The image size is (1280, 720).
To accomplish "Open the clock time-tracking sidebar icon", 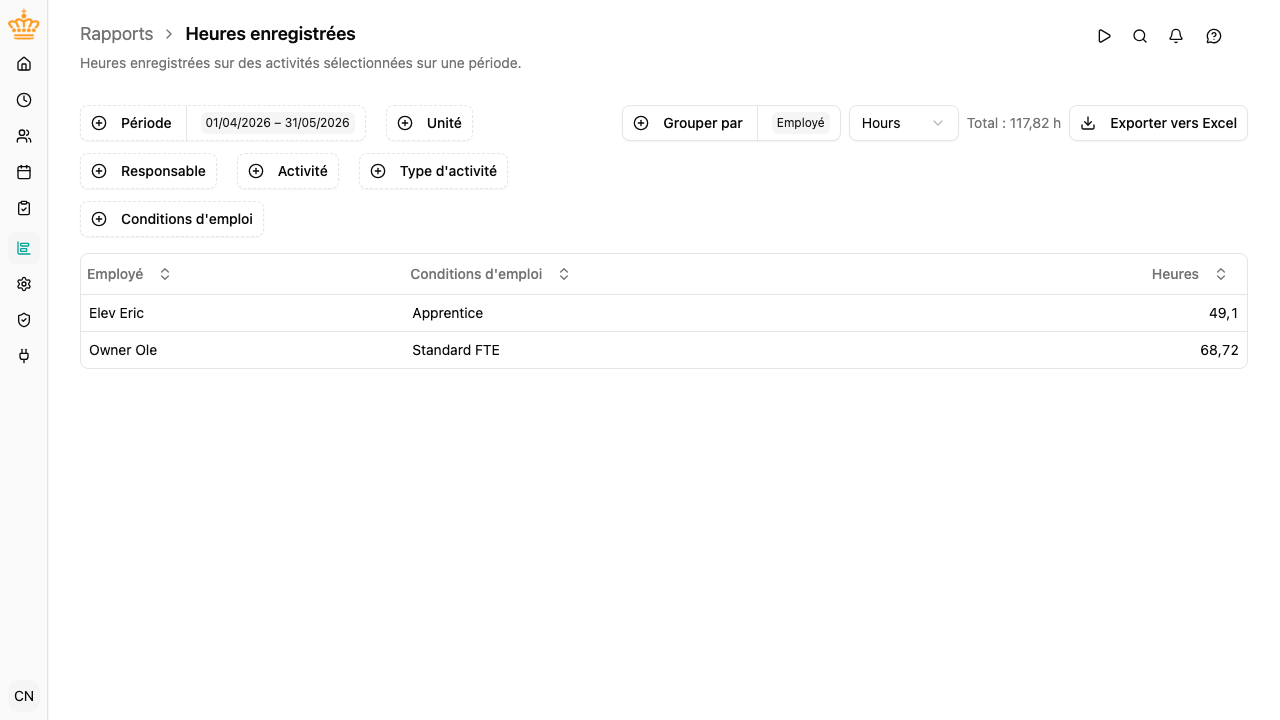I will (x=24, y=100).
